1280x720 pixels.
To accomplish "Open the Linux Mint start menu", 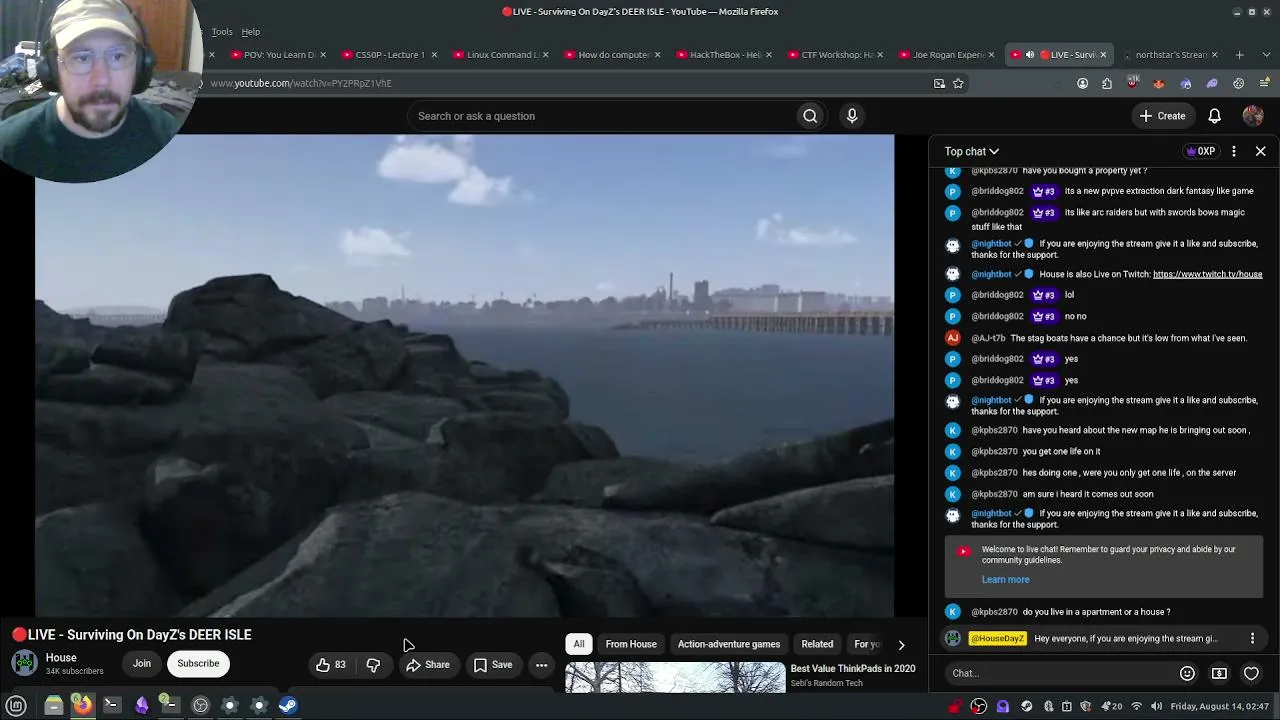I will pos(16,705).
